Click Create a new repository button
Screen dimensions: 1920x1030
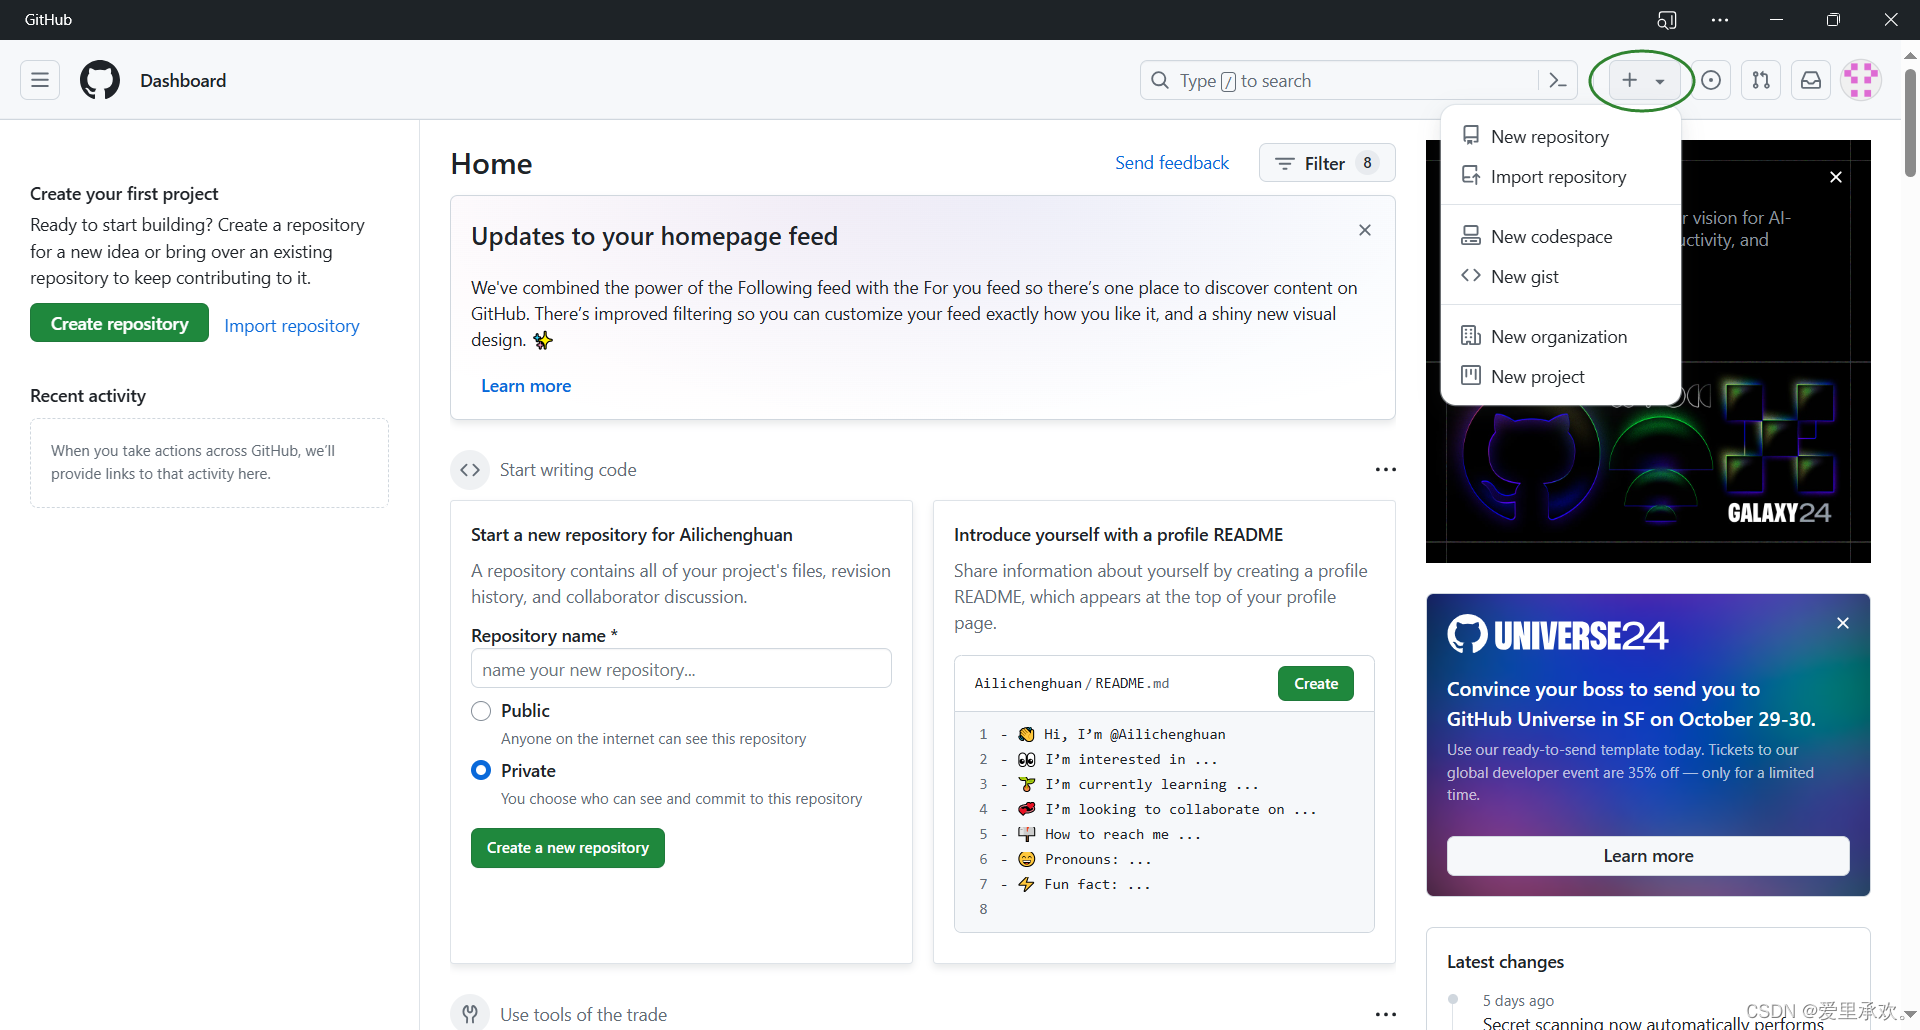pos(568,848)
